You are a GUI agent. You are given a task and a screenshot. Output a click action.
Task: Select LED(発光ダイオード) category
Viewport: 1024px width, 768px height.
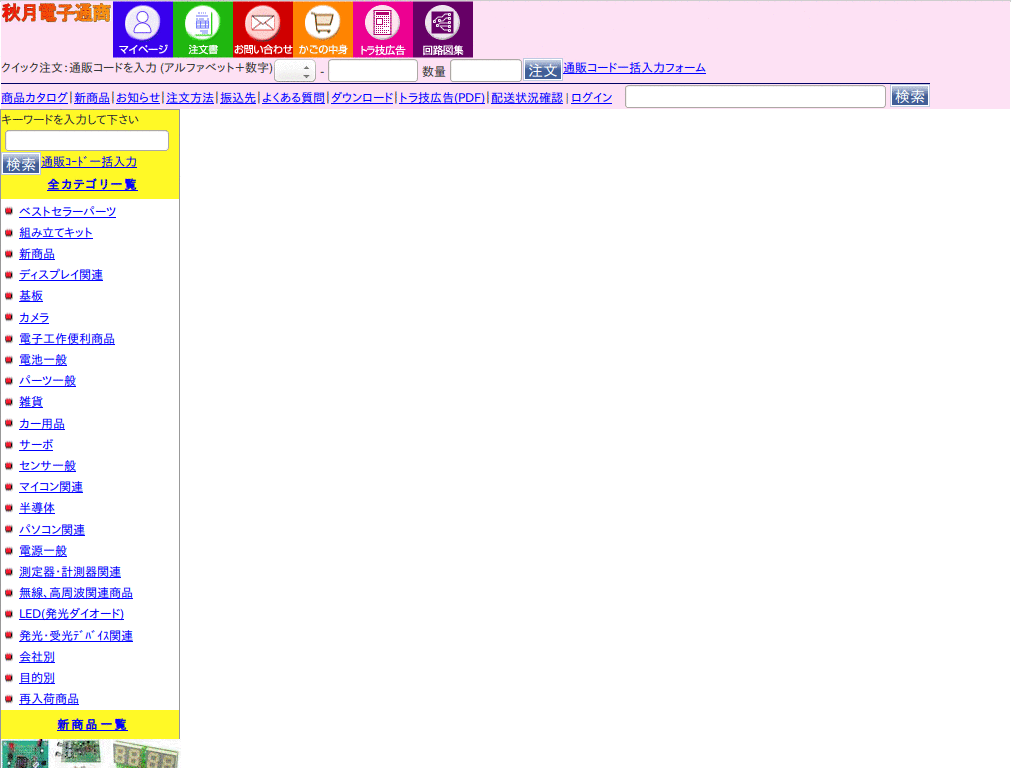(72, 614)
